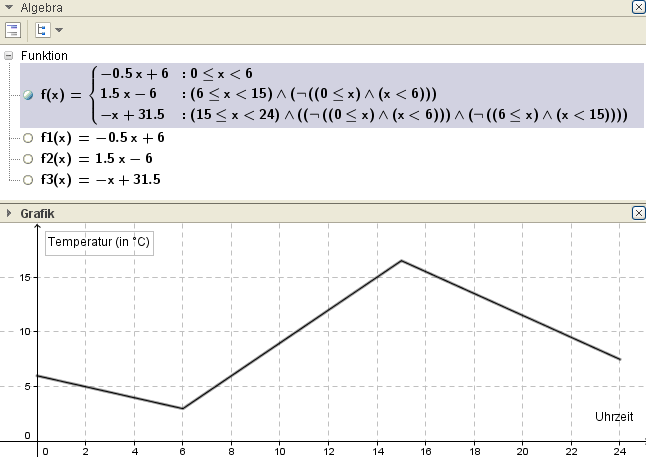The width and height of the screenshot is (646, 457).
Task: Collapse the Funktion tree group
Action: click(x=9, y=56)
